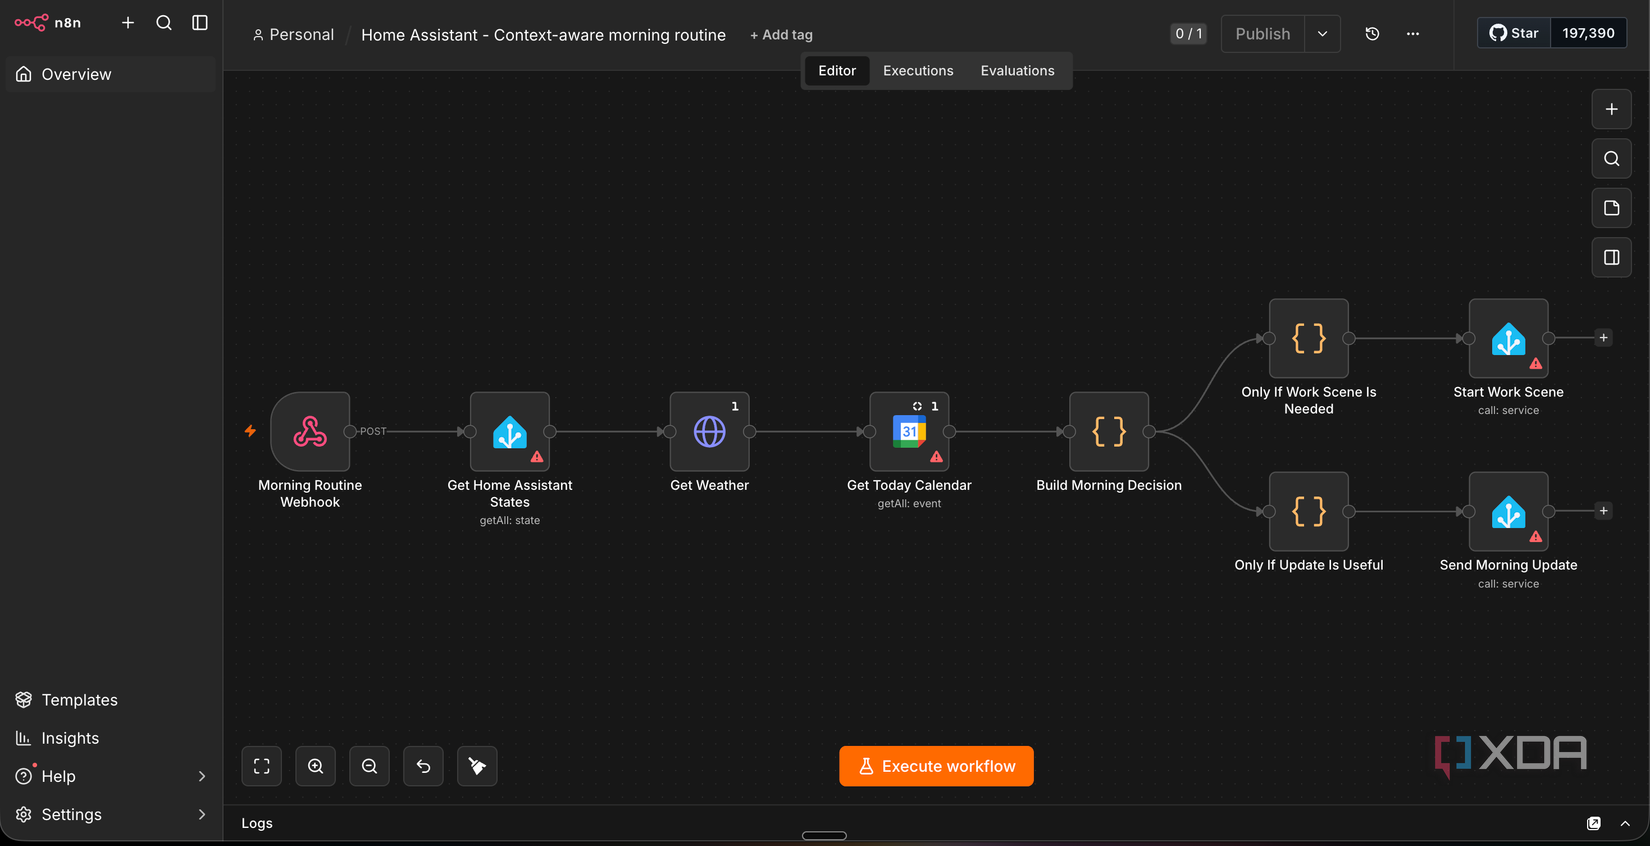The image size is (1650, 846).
Task: Select the Only If Update Is Useful node
Action: [1309, 511]
